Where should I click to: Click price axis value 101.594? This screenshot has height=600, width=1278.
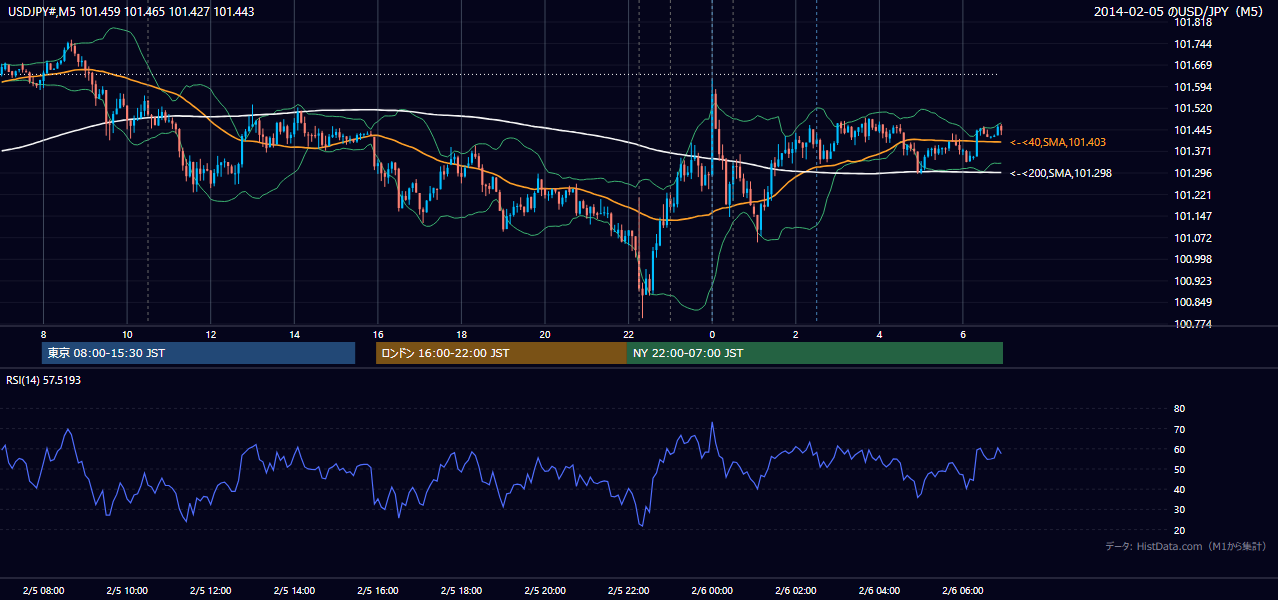pos(1193,87)
